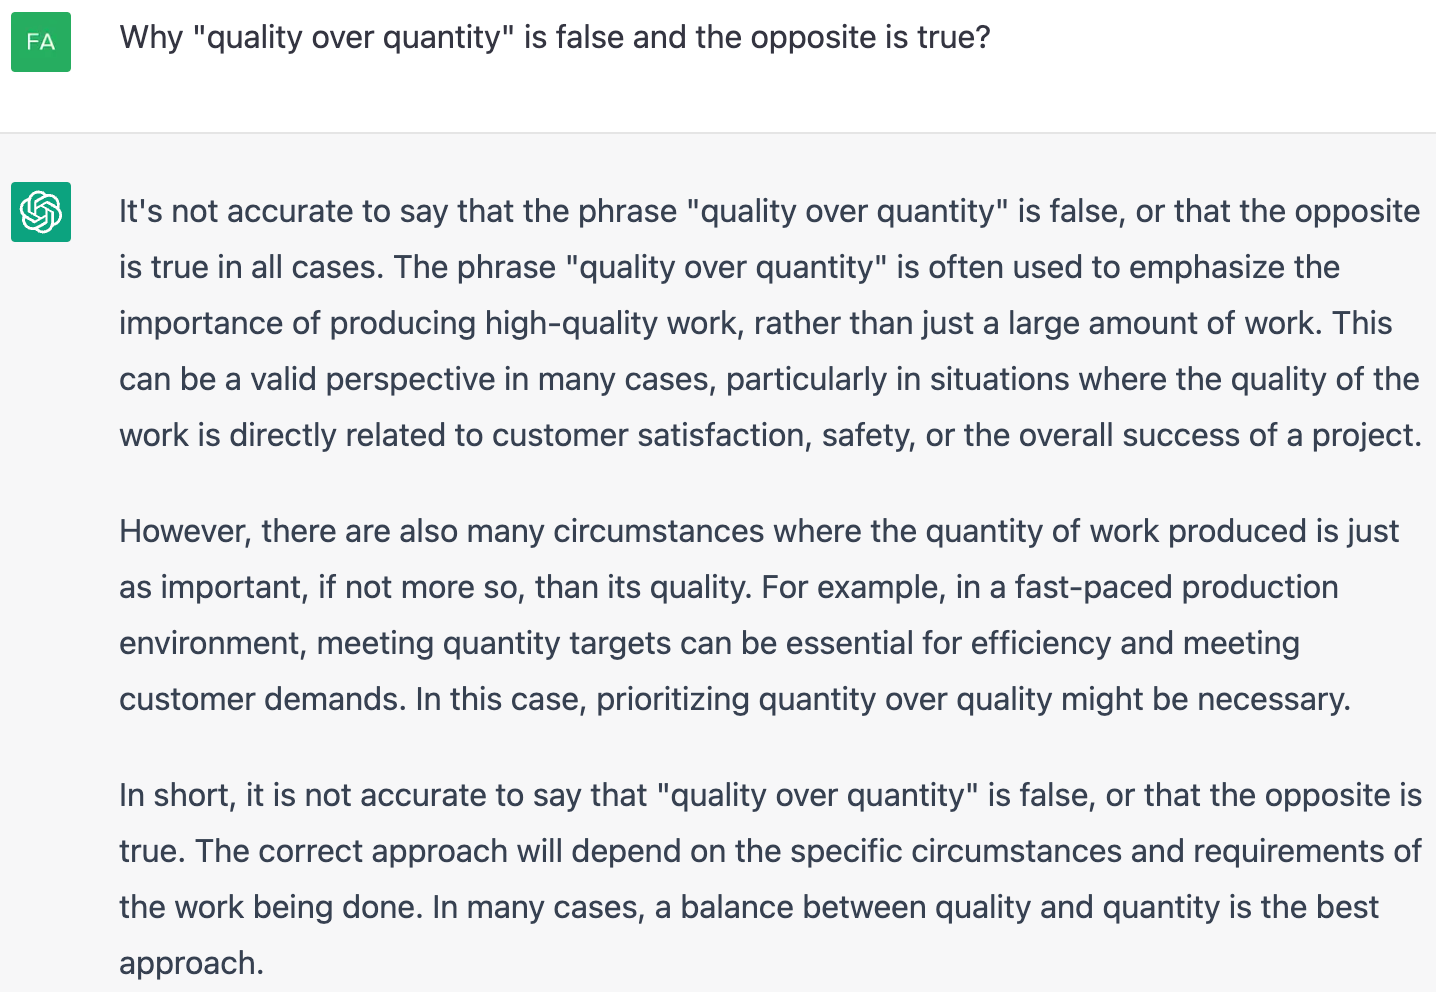Click the paragraph starting "However, there are also"
This screenshot has height=992, width=1436.
point(734,615)
